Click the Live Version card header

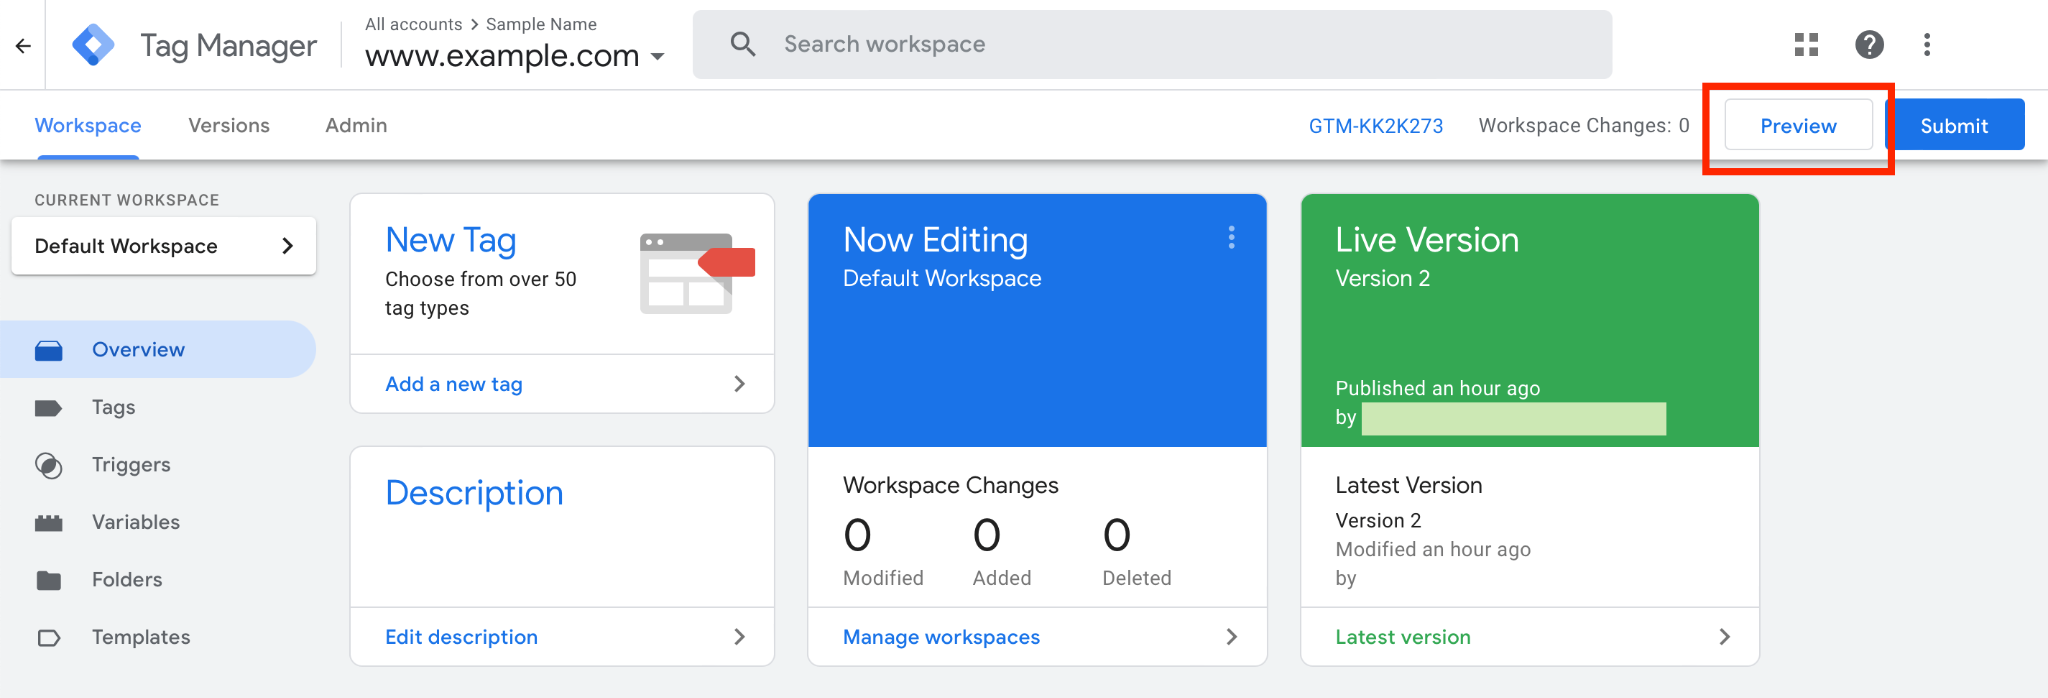point(1530,320)
